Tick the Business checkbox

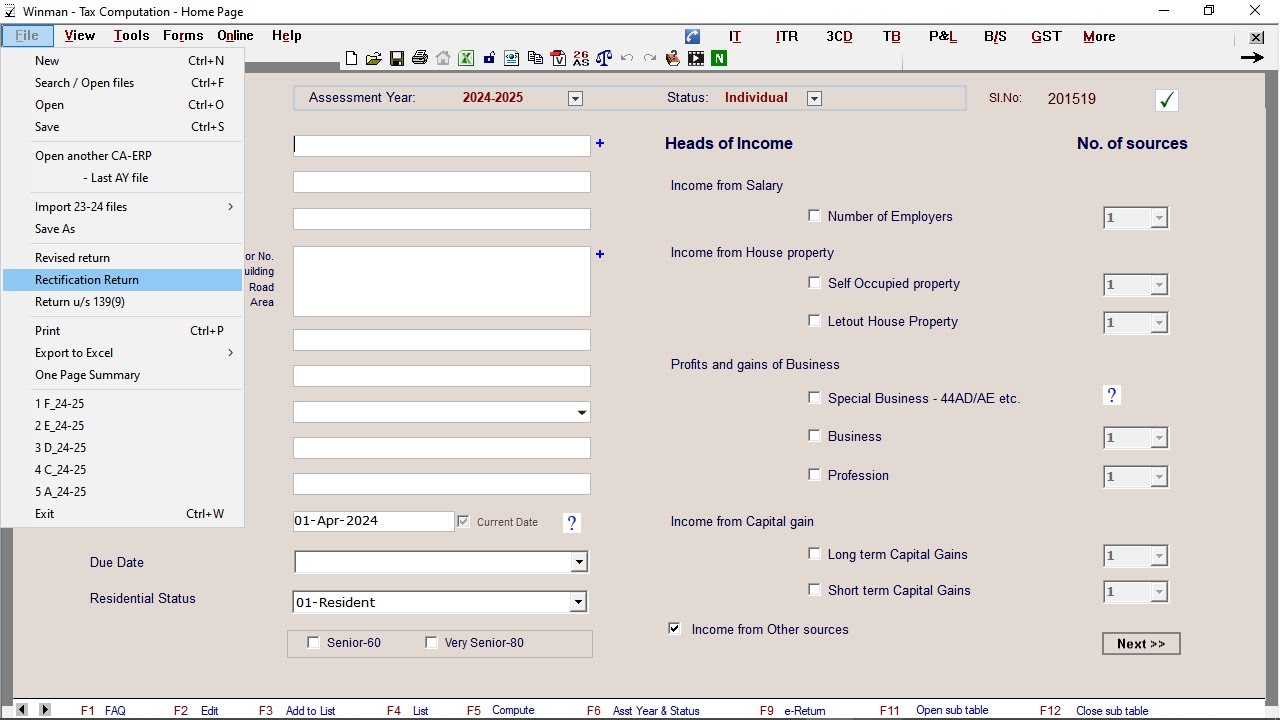click(x=814, y=436)
